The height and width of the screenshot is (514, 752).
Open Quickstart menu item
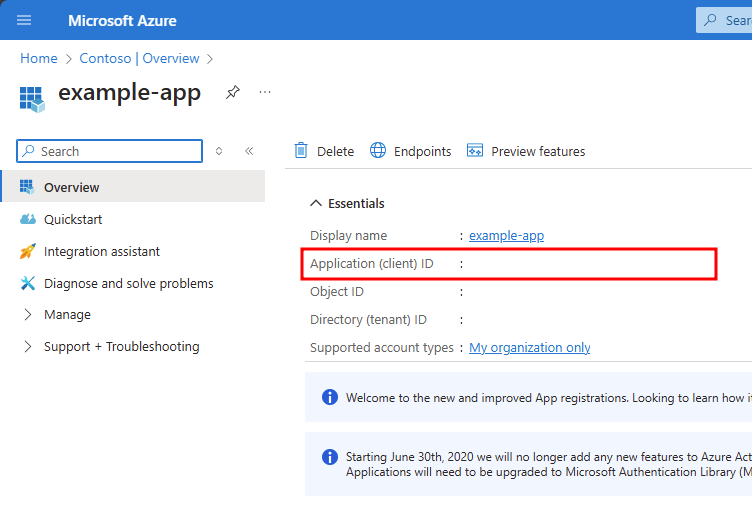pos(73,219)
